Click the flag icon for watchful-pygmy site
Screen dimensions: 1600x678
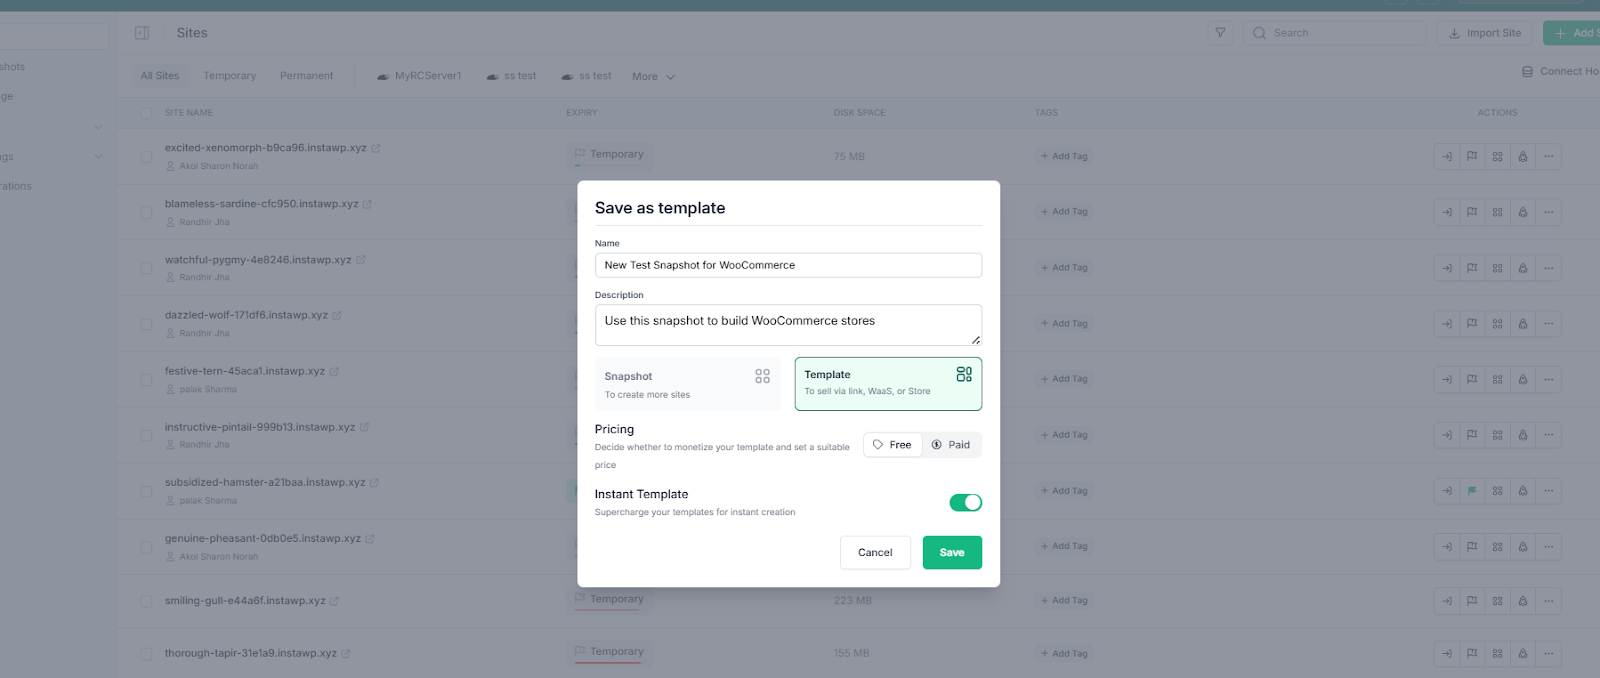pos(1472,268)
